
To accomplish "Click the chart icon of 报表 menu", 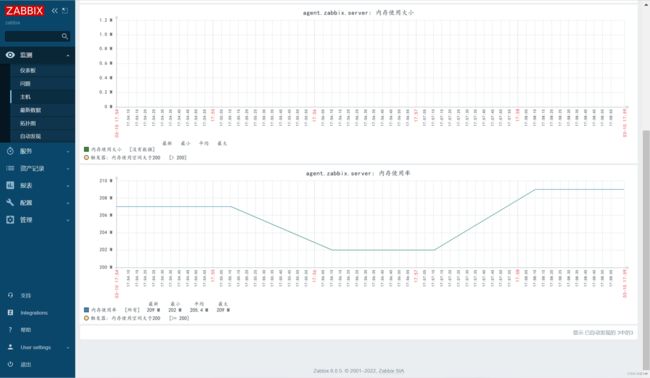I will [x=10, y=185].
